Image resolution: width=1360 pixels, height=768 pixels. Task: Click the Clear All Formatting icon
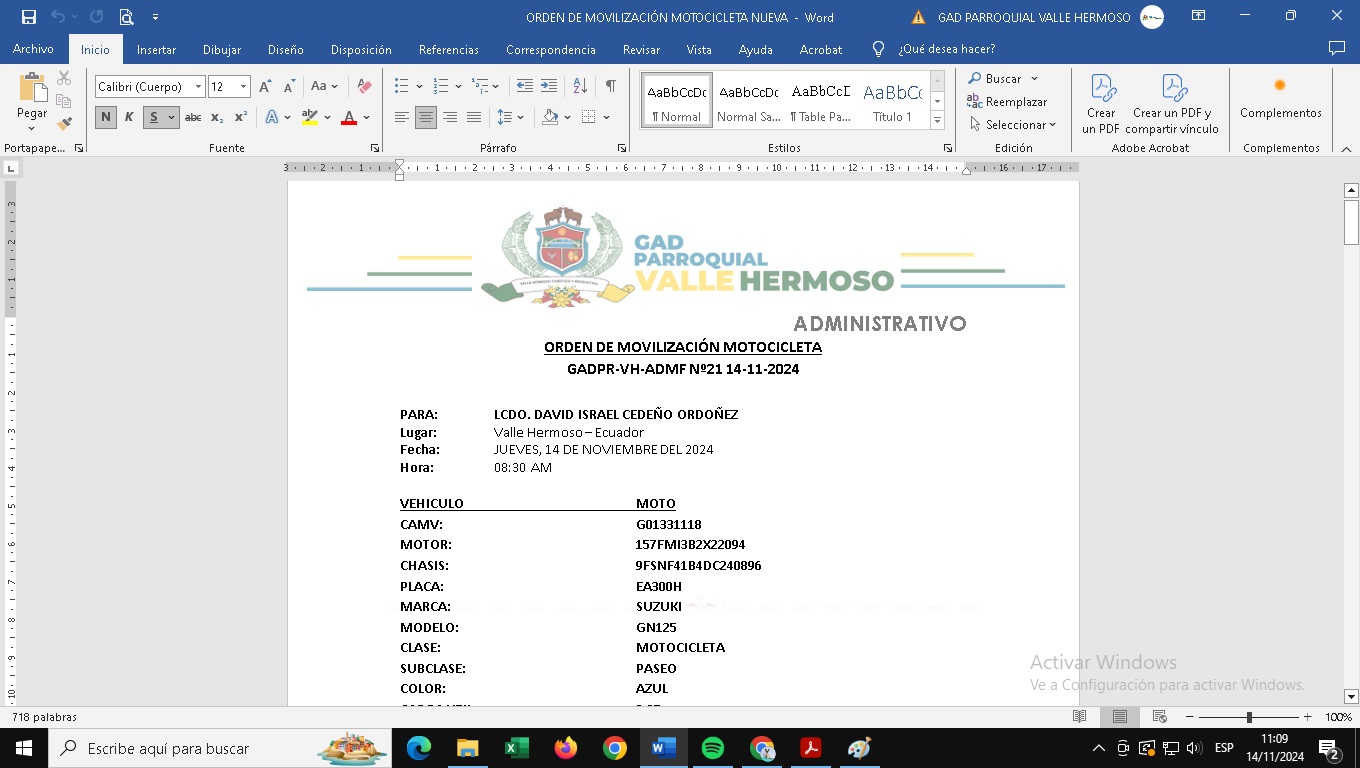364,87
